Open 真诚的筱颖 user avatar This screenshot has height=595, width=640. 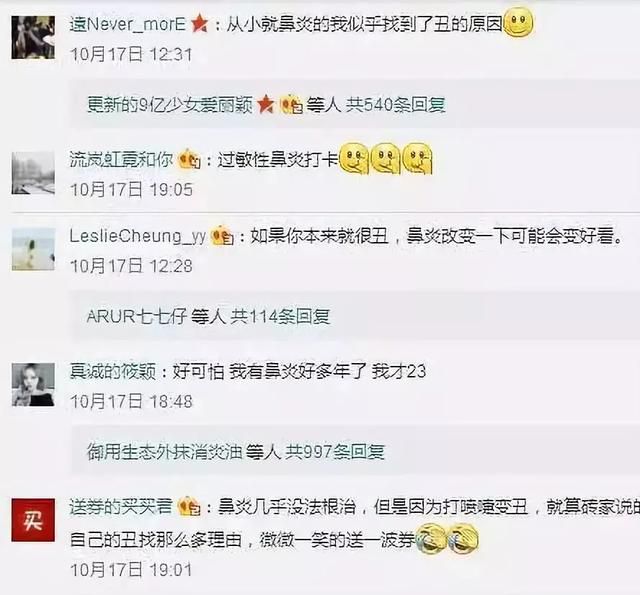(33, 384)
